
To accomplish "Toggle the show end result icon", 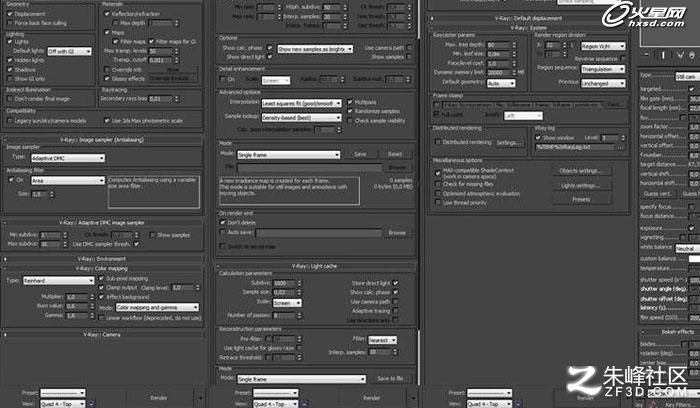I will 663,55.
